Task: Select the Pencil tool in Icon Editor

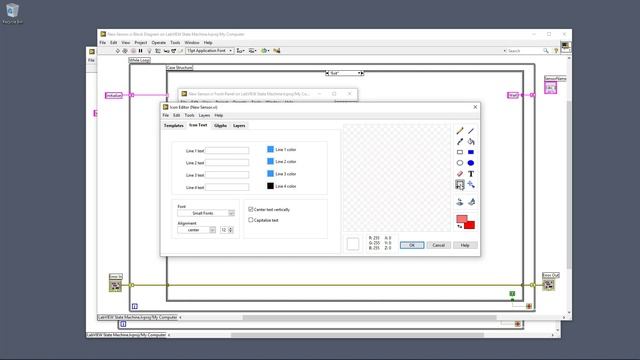Action: coord(460,131)
